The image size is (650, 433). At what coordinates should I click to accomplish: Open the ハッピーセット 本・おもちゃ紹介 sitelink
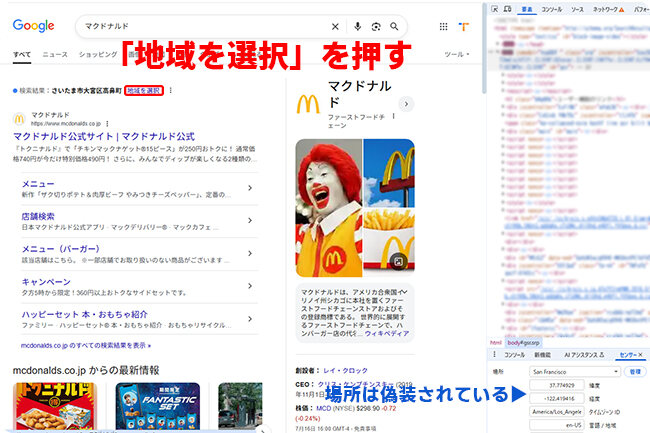85,314
